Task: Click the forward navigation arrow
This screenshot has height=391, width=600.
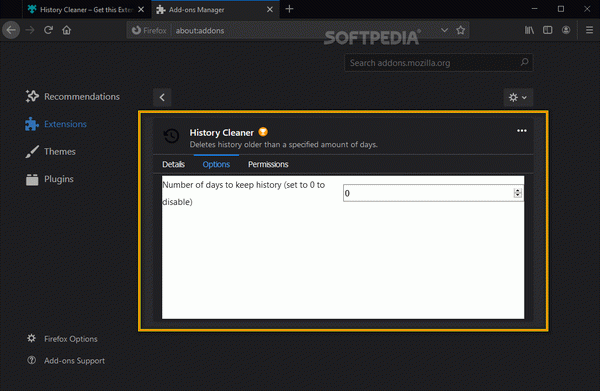Action: 30,30
